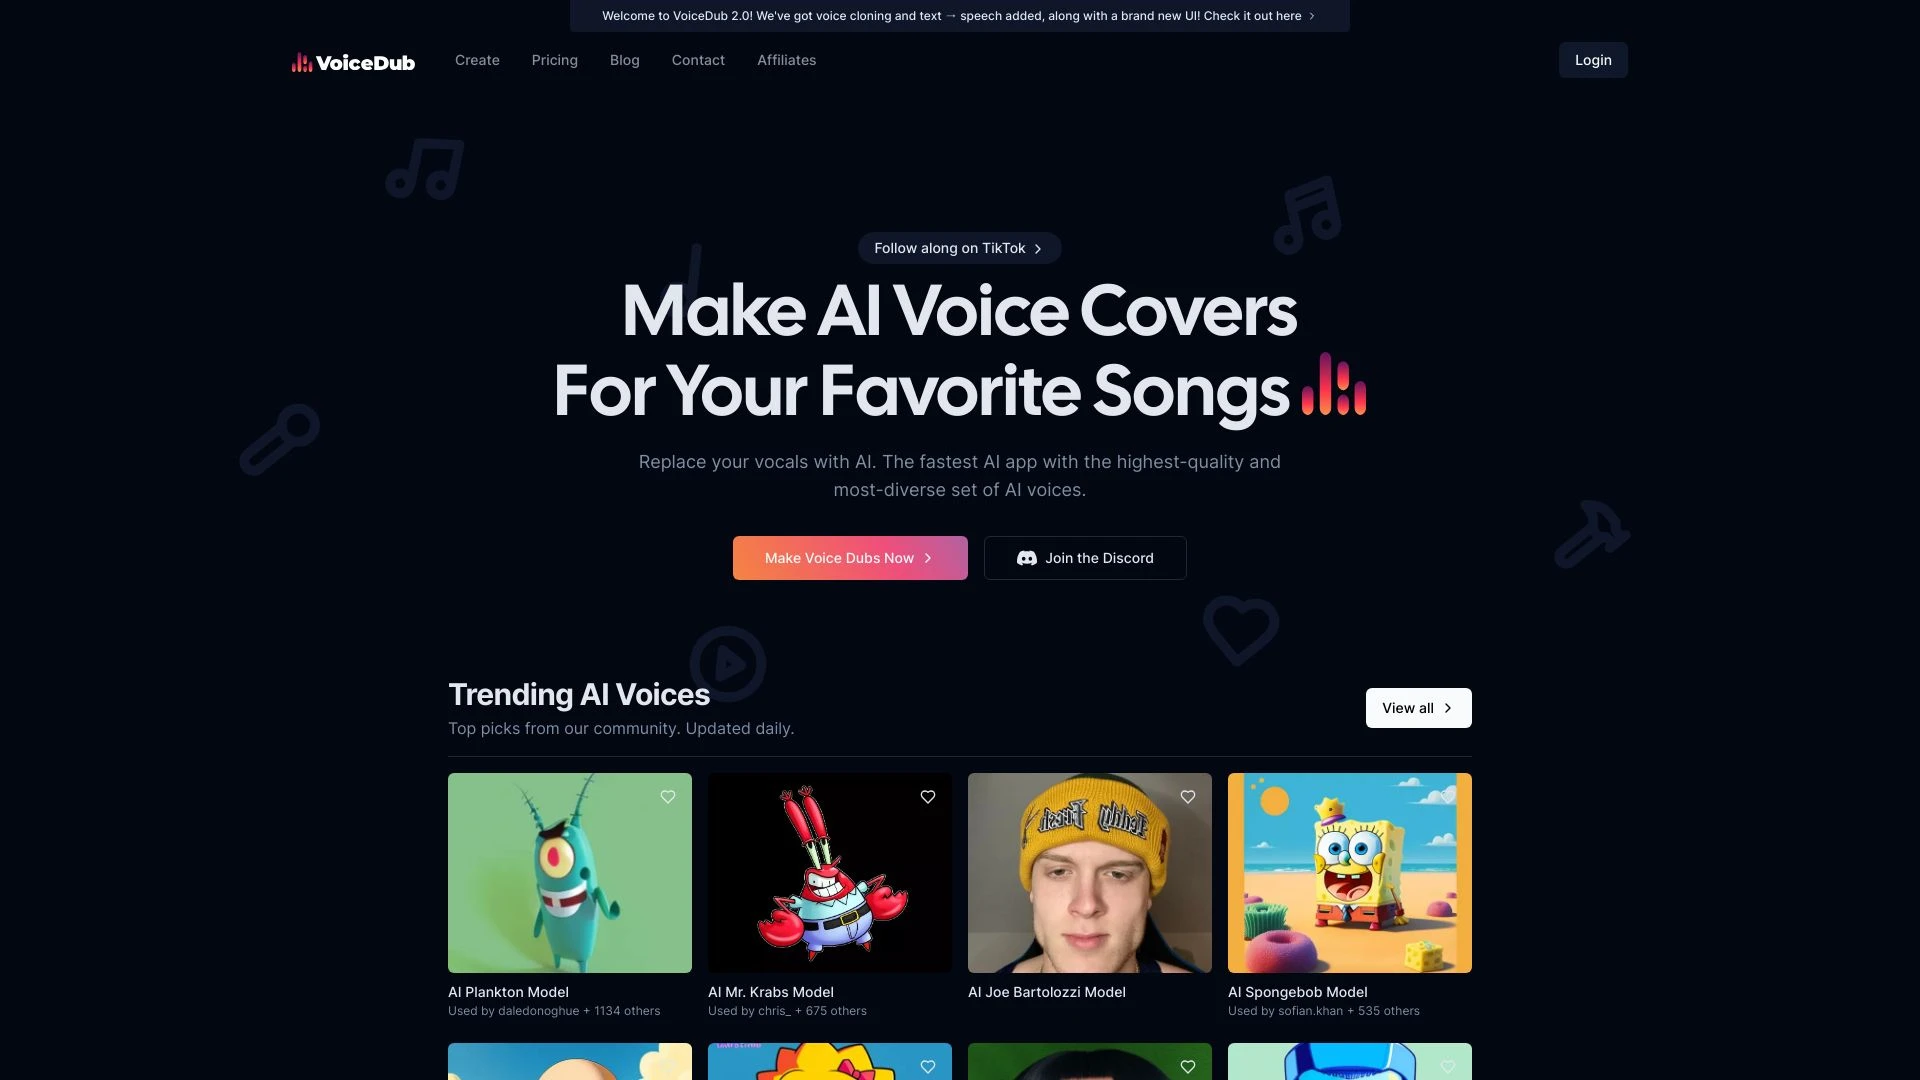Viewport: 1920px width, 1080px height.
Task: Click the announcement banner at top
Action: point(959,16)
